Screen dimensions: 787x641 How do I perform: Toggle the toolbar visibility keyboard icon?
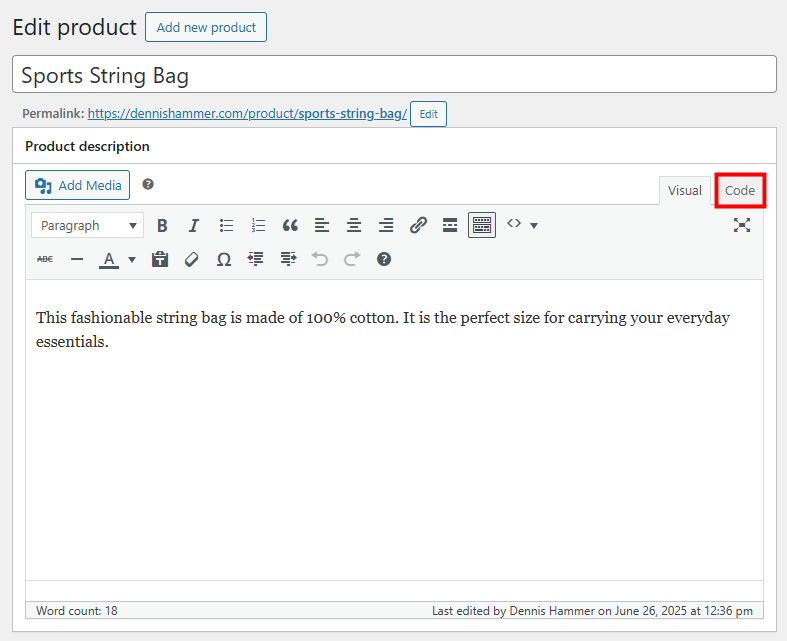[x=482, y=226]
